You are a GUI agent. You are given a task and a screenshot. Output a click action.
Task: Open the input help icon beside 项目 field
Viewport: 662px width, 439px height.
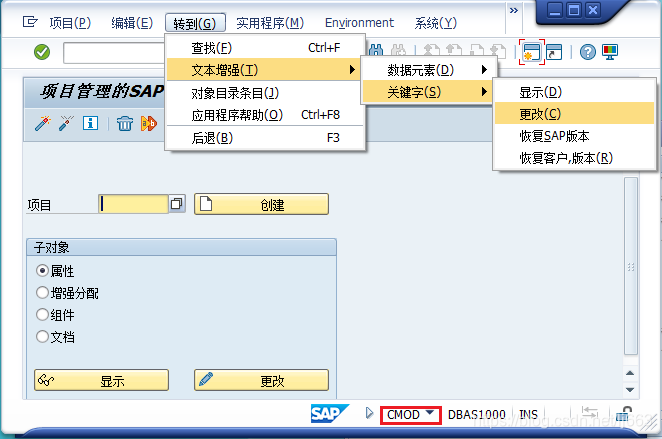[x=177, y=204]
